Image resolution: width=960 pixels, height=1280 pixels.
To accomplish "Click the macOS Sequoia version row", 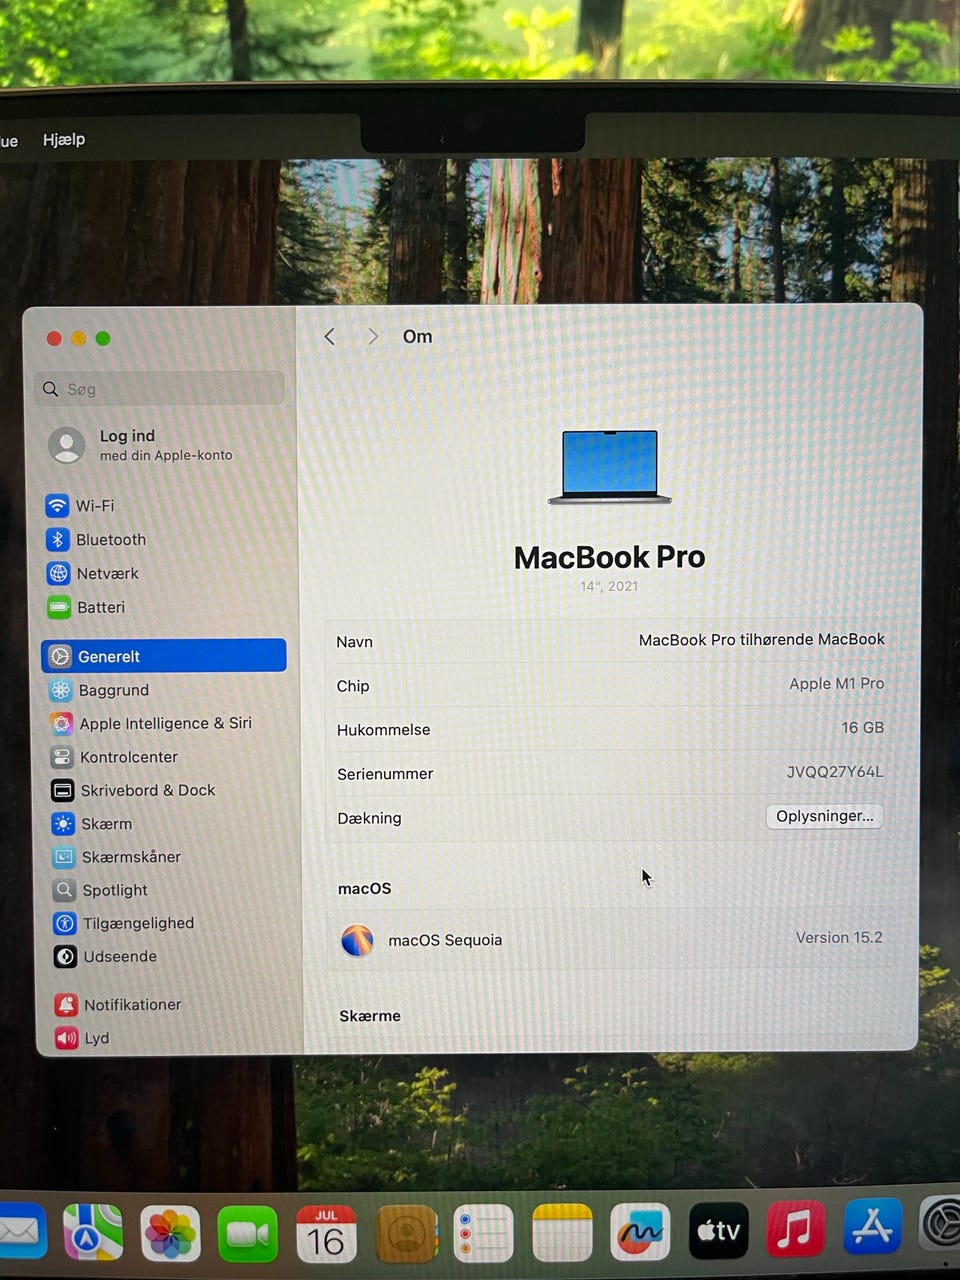I will (610, 940).
